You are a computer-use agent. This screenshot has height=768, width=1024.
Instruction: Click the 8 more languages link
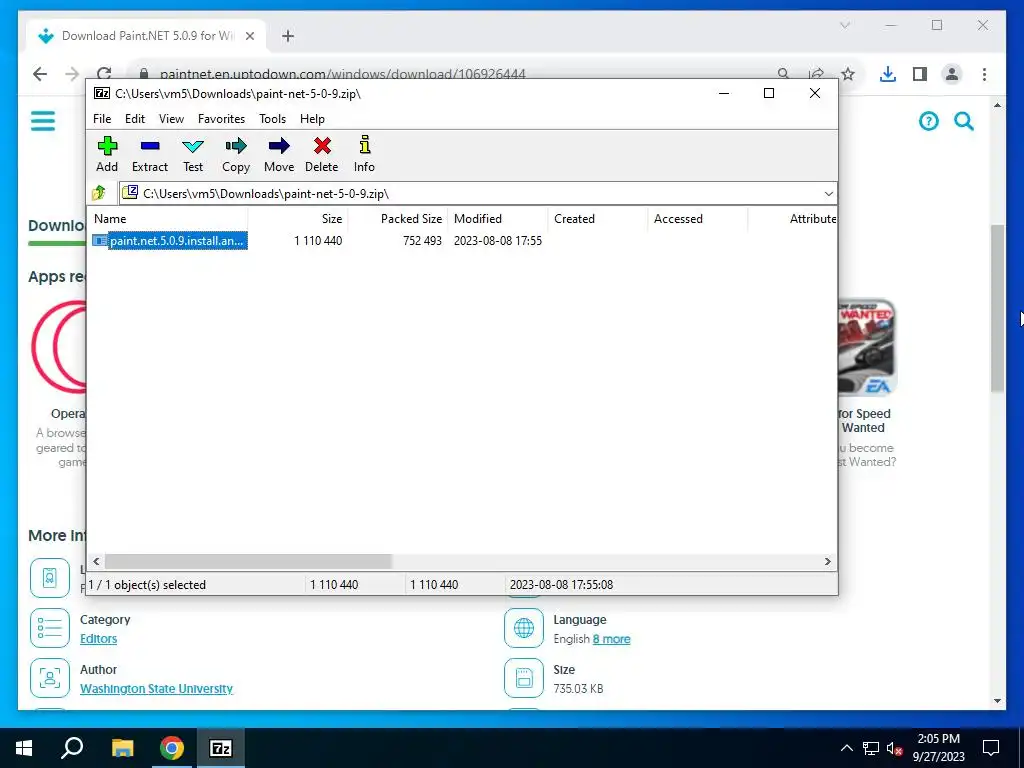click(611, 639)
